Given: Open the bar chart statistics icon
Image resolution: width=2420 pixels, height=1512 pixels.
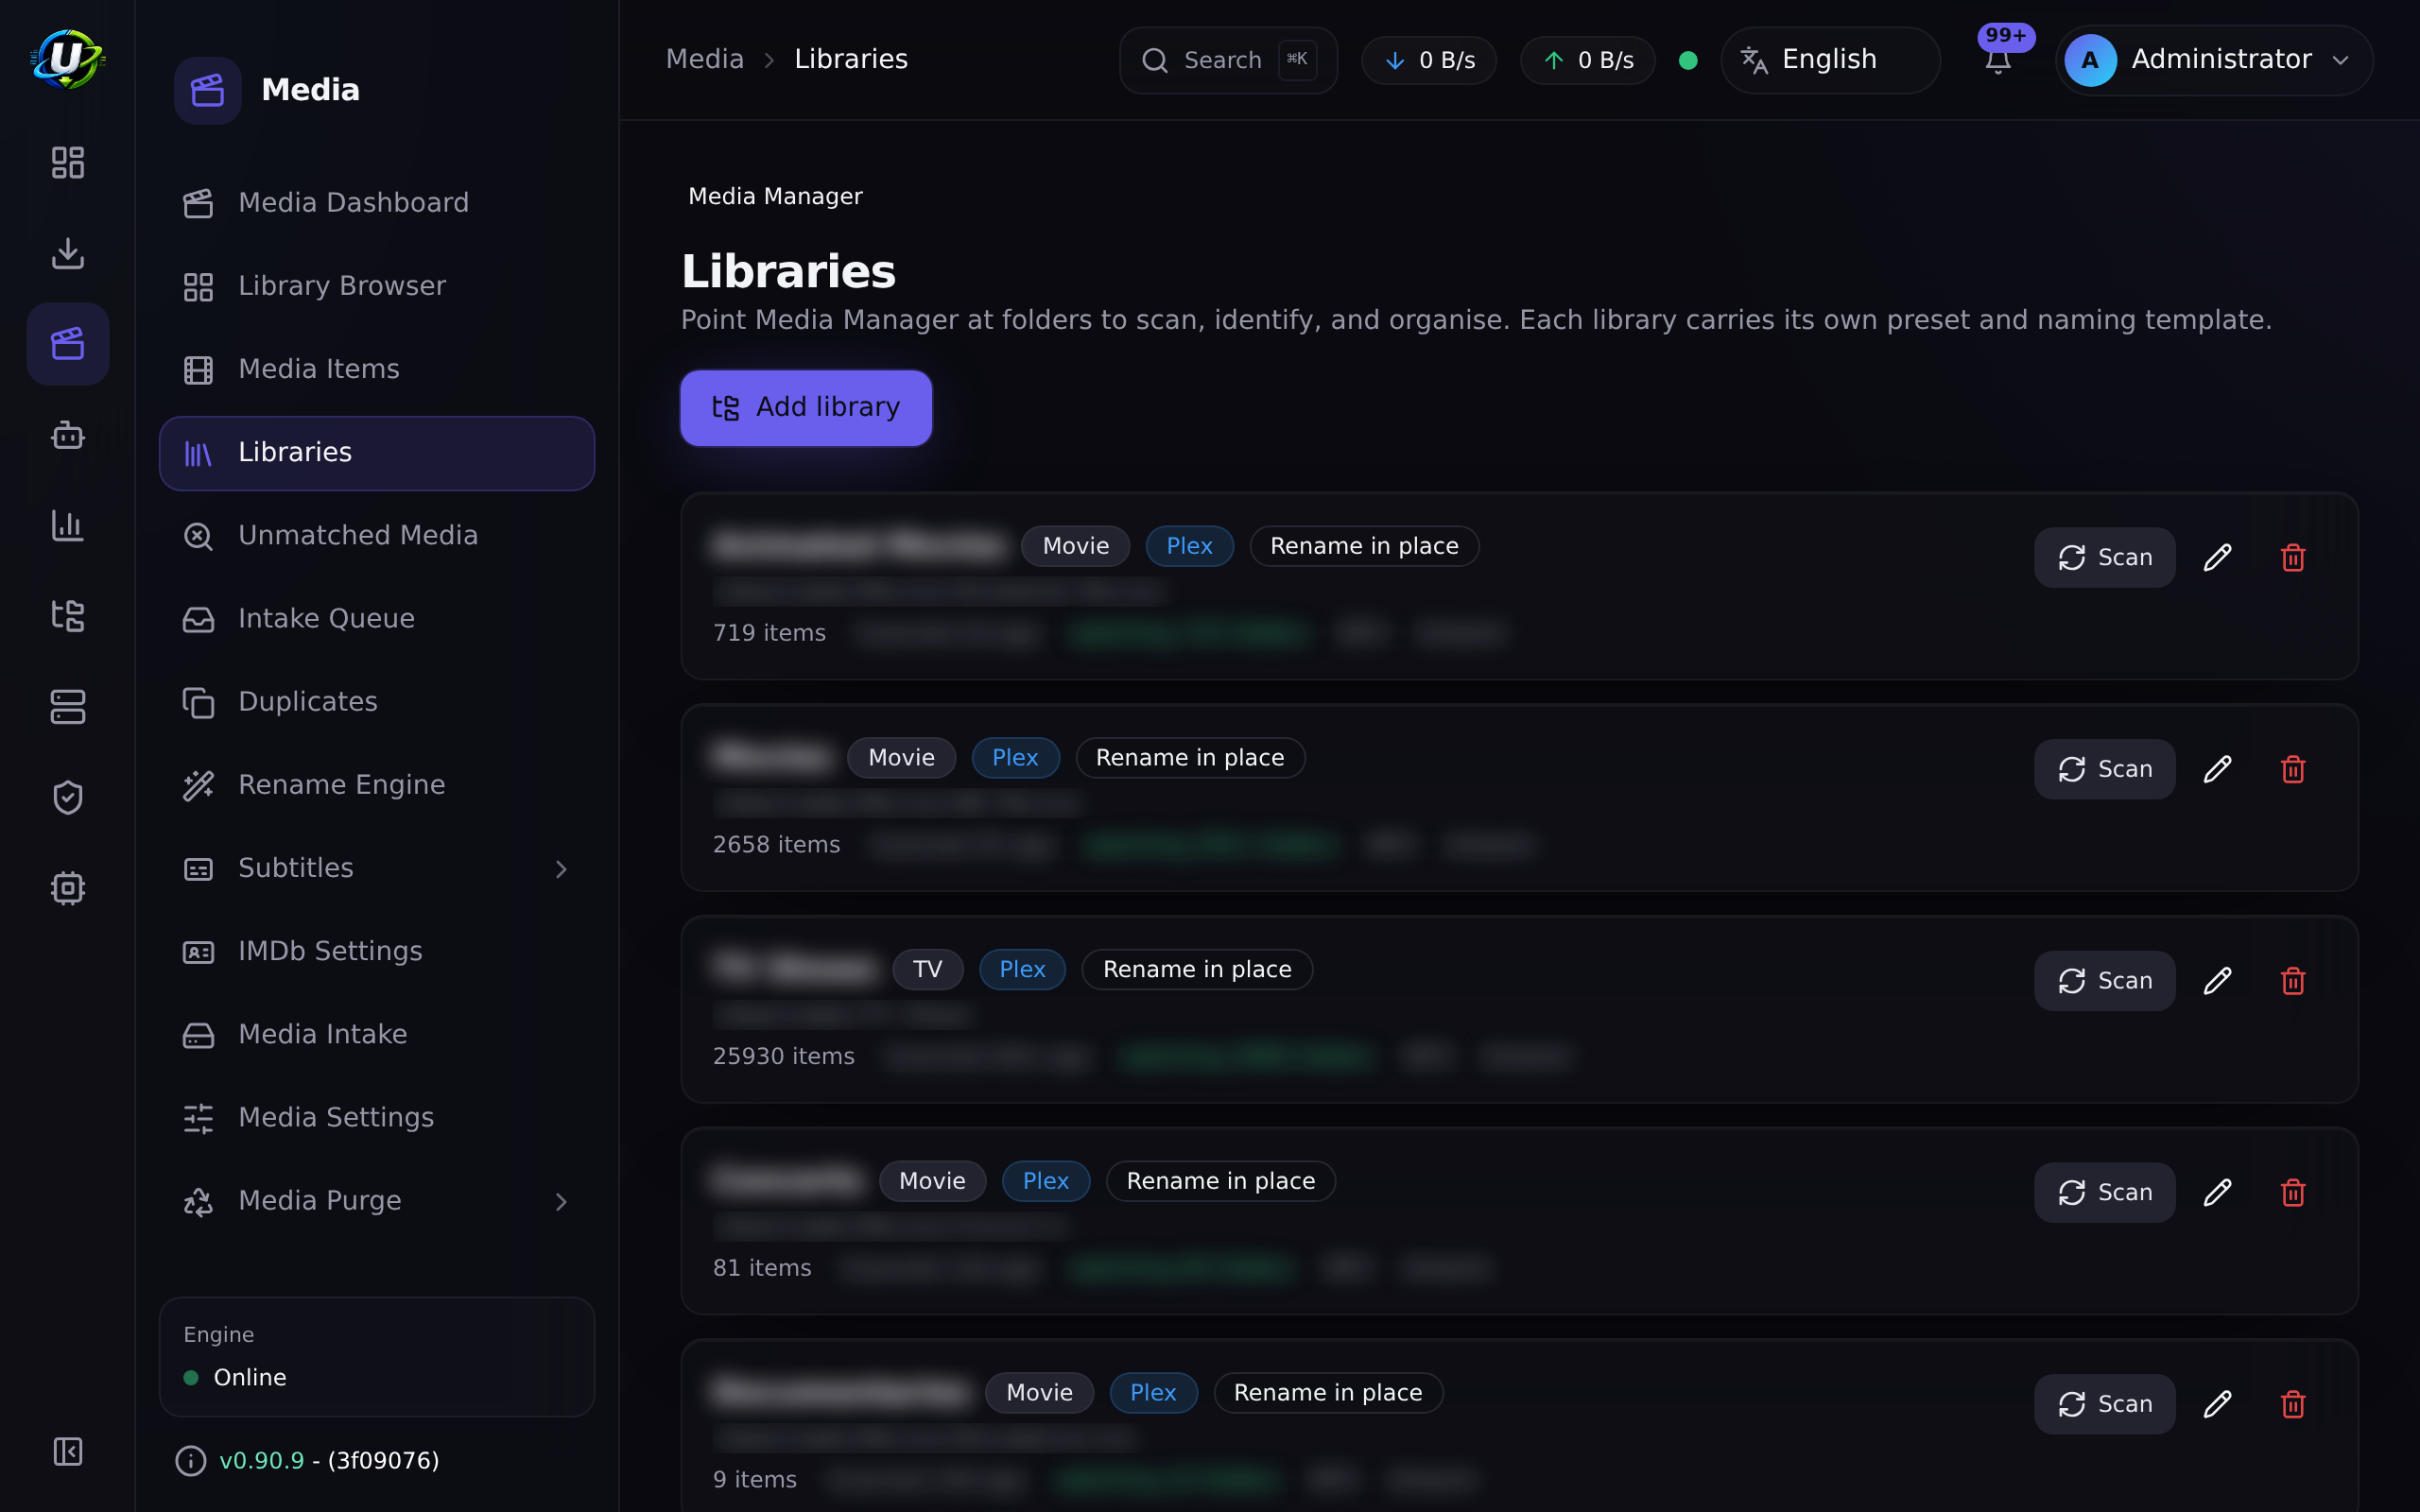Looking at the screenshot, I should [67, 525].
